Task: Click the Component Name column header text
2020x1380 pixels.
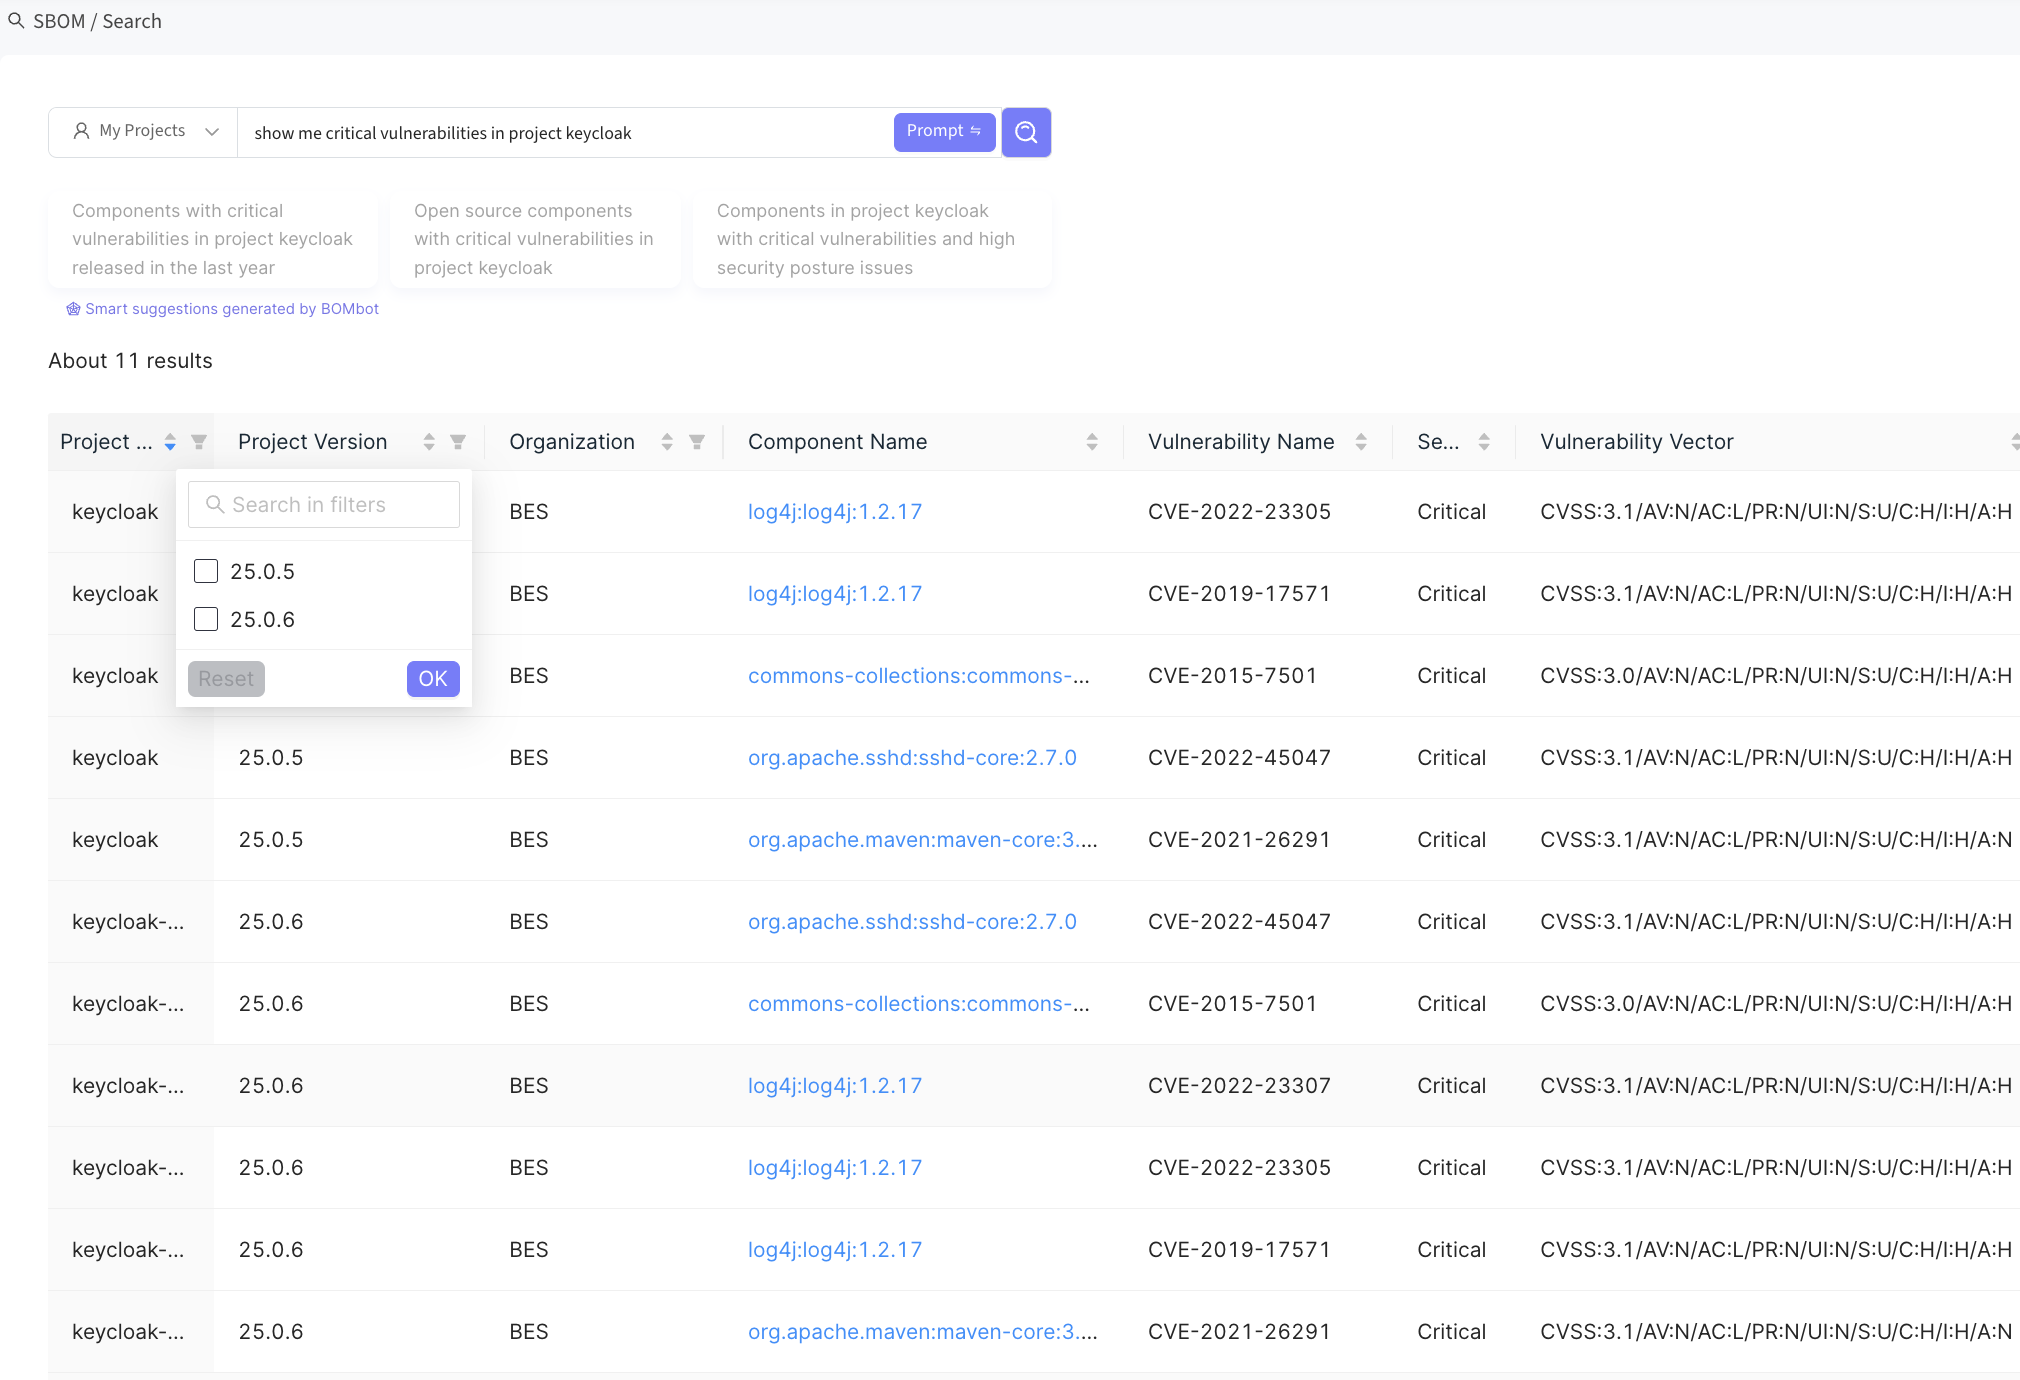Action: click(x=838, y=442)
